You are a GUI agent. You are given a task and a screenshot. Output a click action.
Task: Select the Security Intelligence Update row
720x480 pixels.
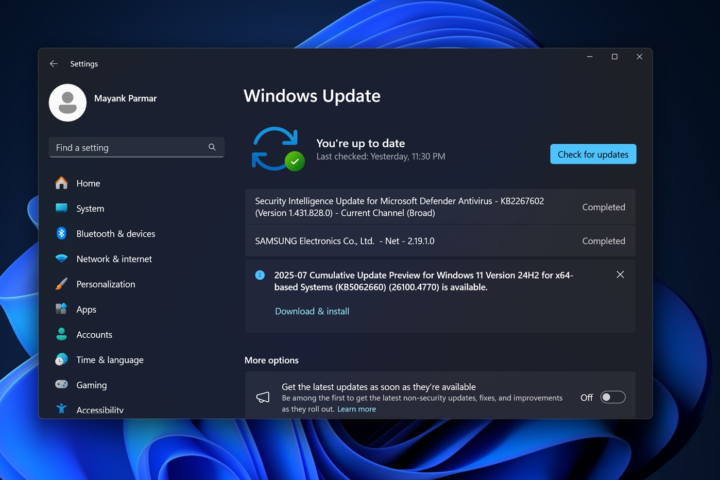440,207
